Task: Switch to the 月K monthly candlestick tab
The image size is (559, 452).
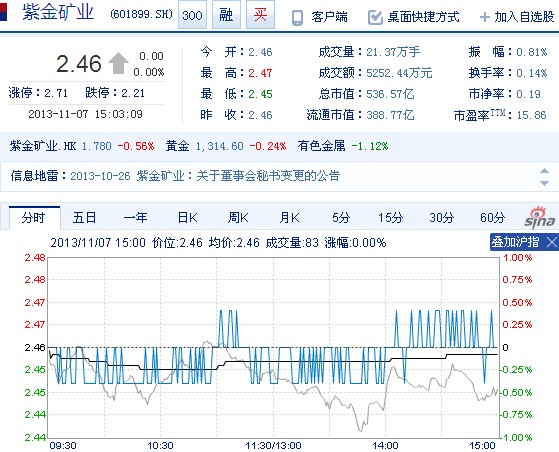Action: tap(289, 217)
